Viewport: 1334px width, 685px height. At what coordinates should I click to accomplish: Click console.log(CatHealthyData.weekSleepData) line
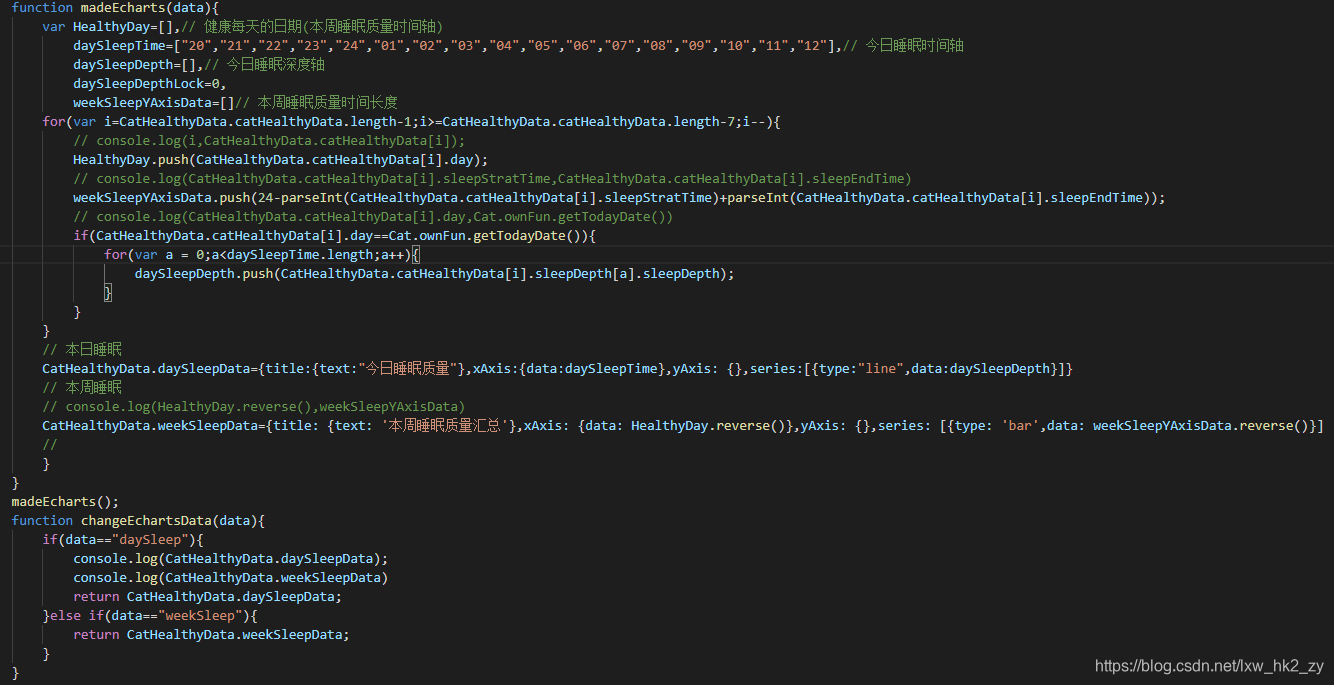tap(230, 578)
